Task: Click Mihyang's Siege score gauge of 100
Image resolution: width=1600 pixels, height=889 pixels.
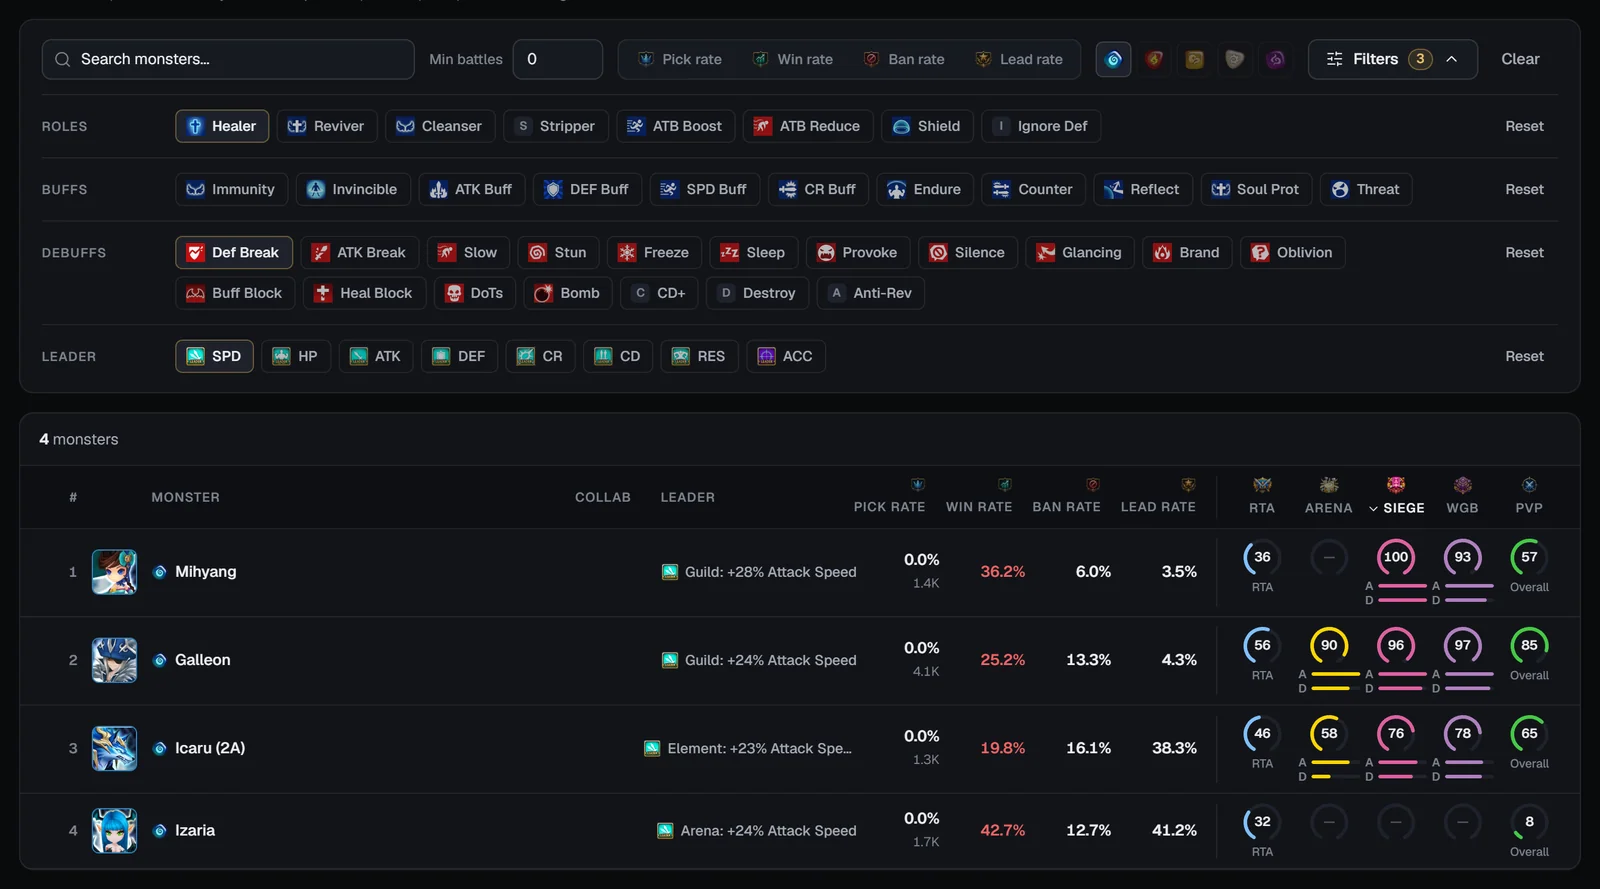Action: [x=1396, y=557]
